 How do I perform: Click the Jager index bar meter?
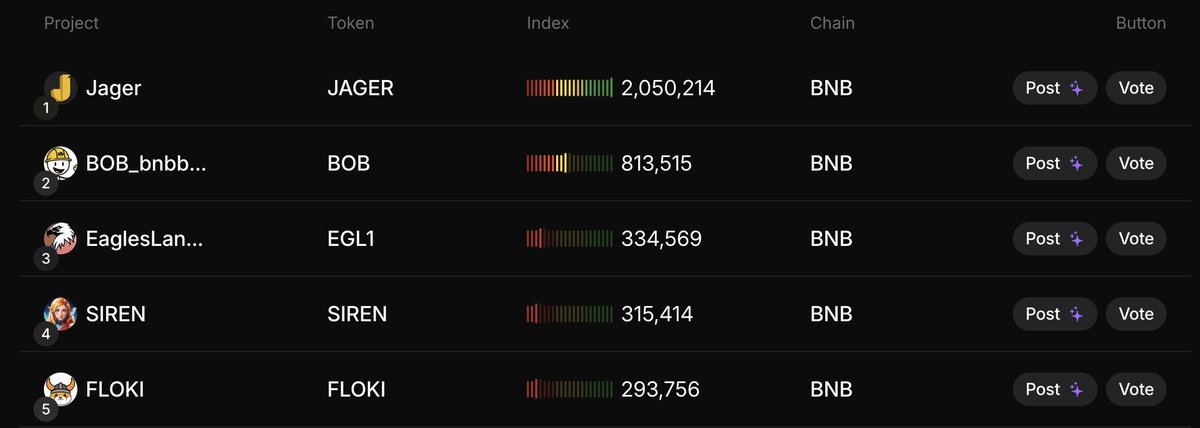point(570,88)
